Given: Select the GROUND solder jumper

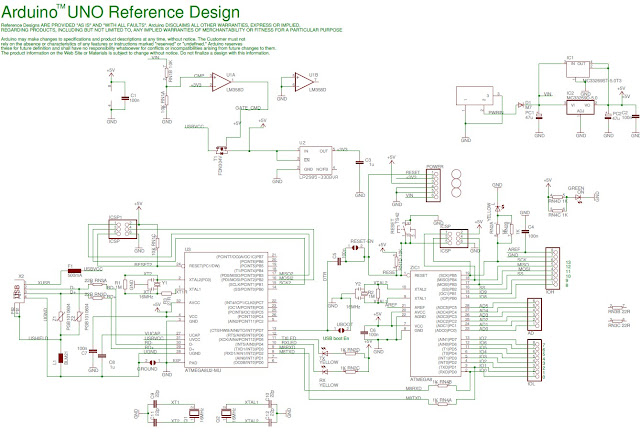Looking at the screenshot, I should [x=153, y=362].
